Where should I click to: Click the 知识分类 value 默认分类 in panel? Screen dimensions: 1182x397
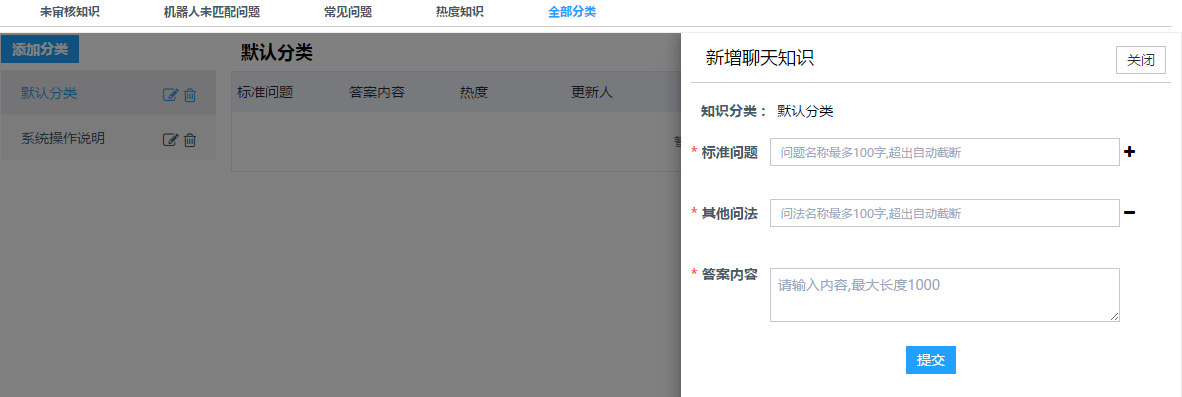tap(805, 111)
